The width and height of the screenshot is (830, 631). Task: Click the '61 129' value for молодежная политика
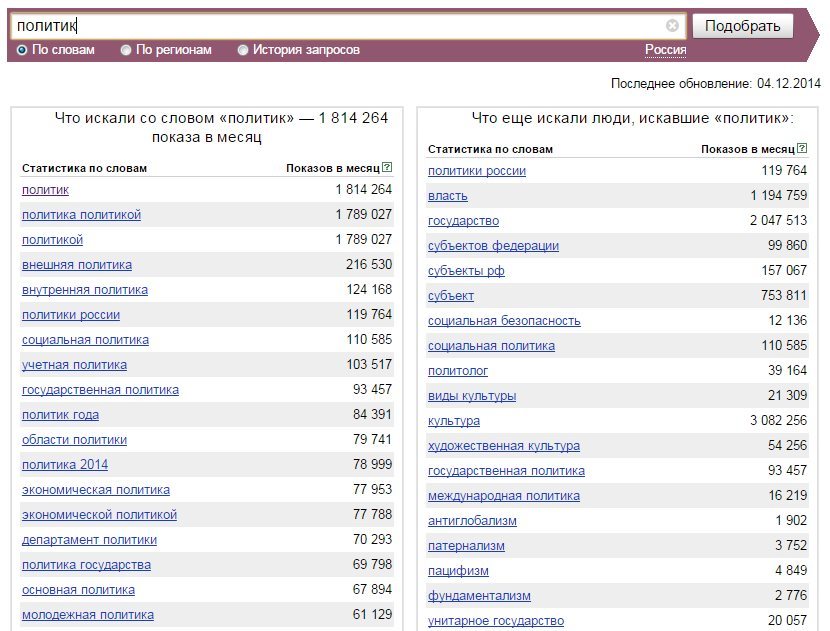coord(373,614)
